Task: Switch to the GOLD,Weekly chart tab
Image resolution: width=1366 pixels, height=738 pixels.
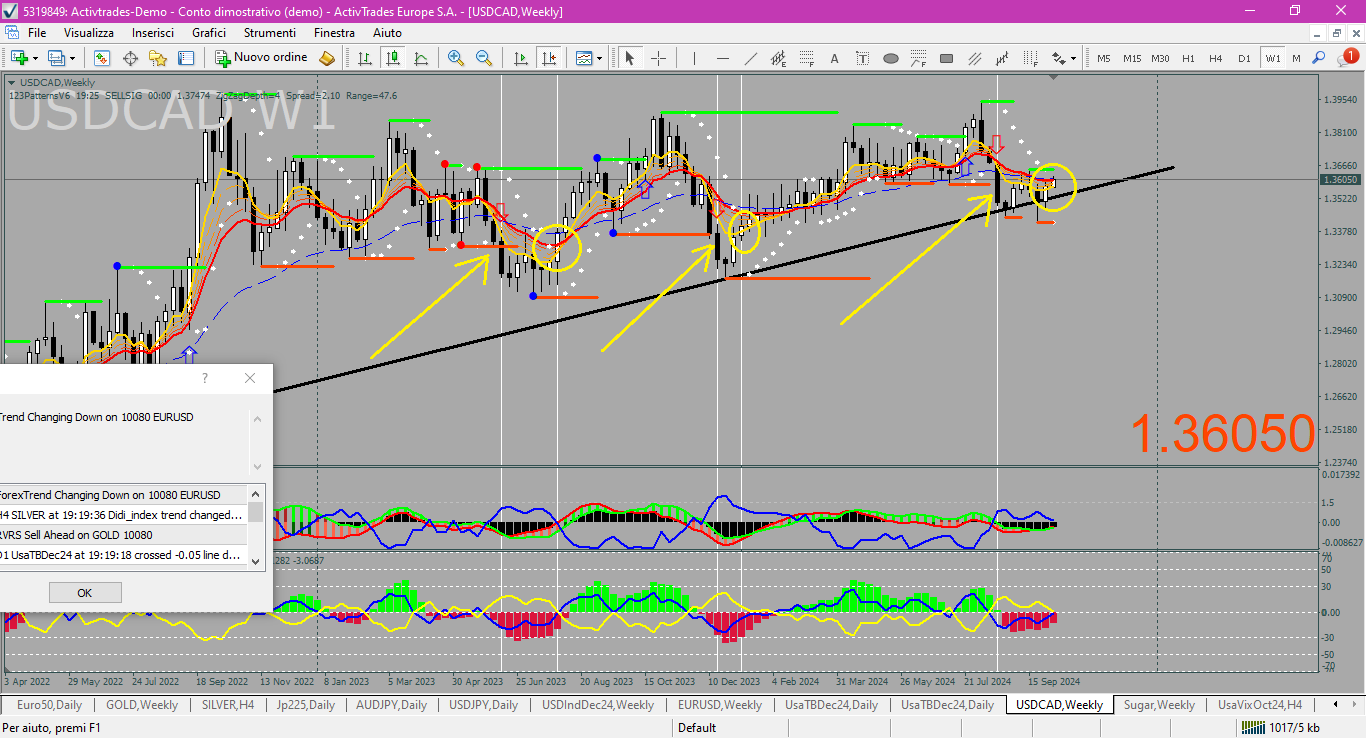Action: coord(142,705)
